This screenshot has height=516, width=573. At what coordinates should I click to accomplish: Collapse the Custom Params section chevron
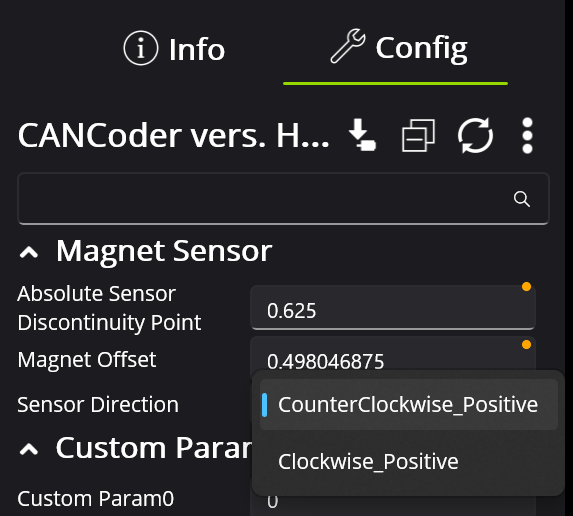29,449
